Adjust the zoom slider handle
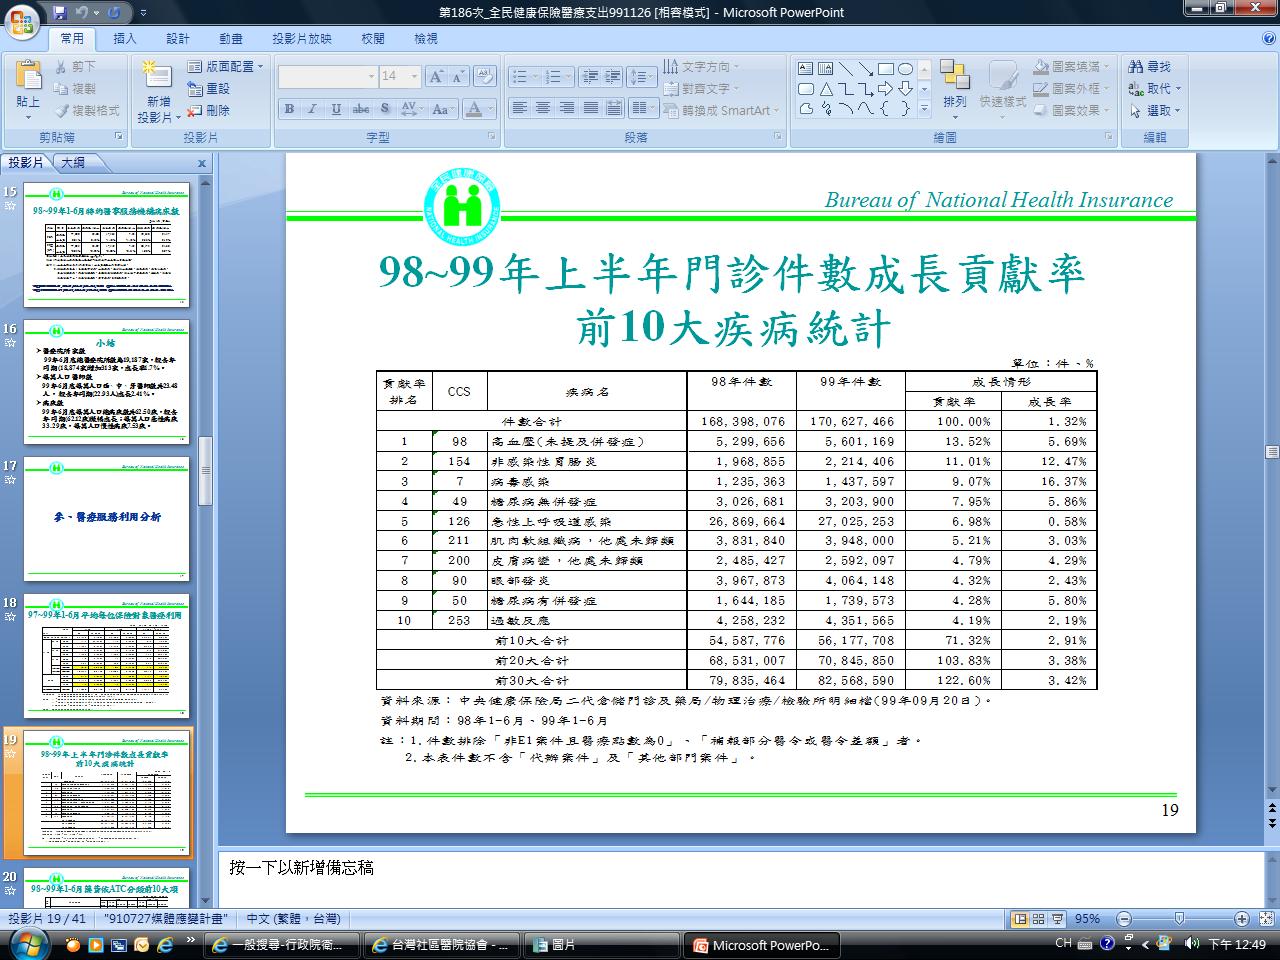This screenshot has height=960, width=1280. pos(1180,919)
